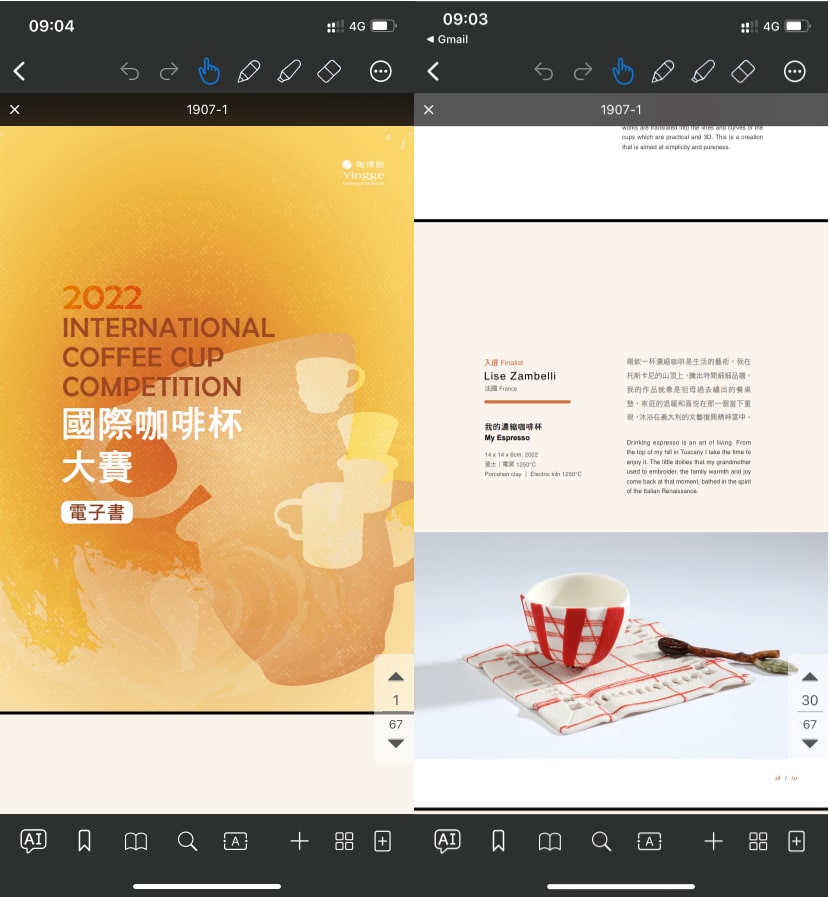This screenshot has width=830, height=897.
Task: Search the document in right phone
Action: [x=601, y=841]
